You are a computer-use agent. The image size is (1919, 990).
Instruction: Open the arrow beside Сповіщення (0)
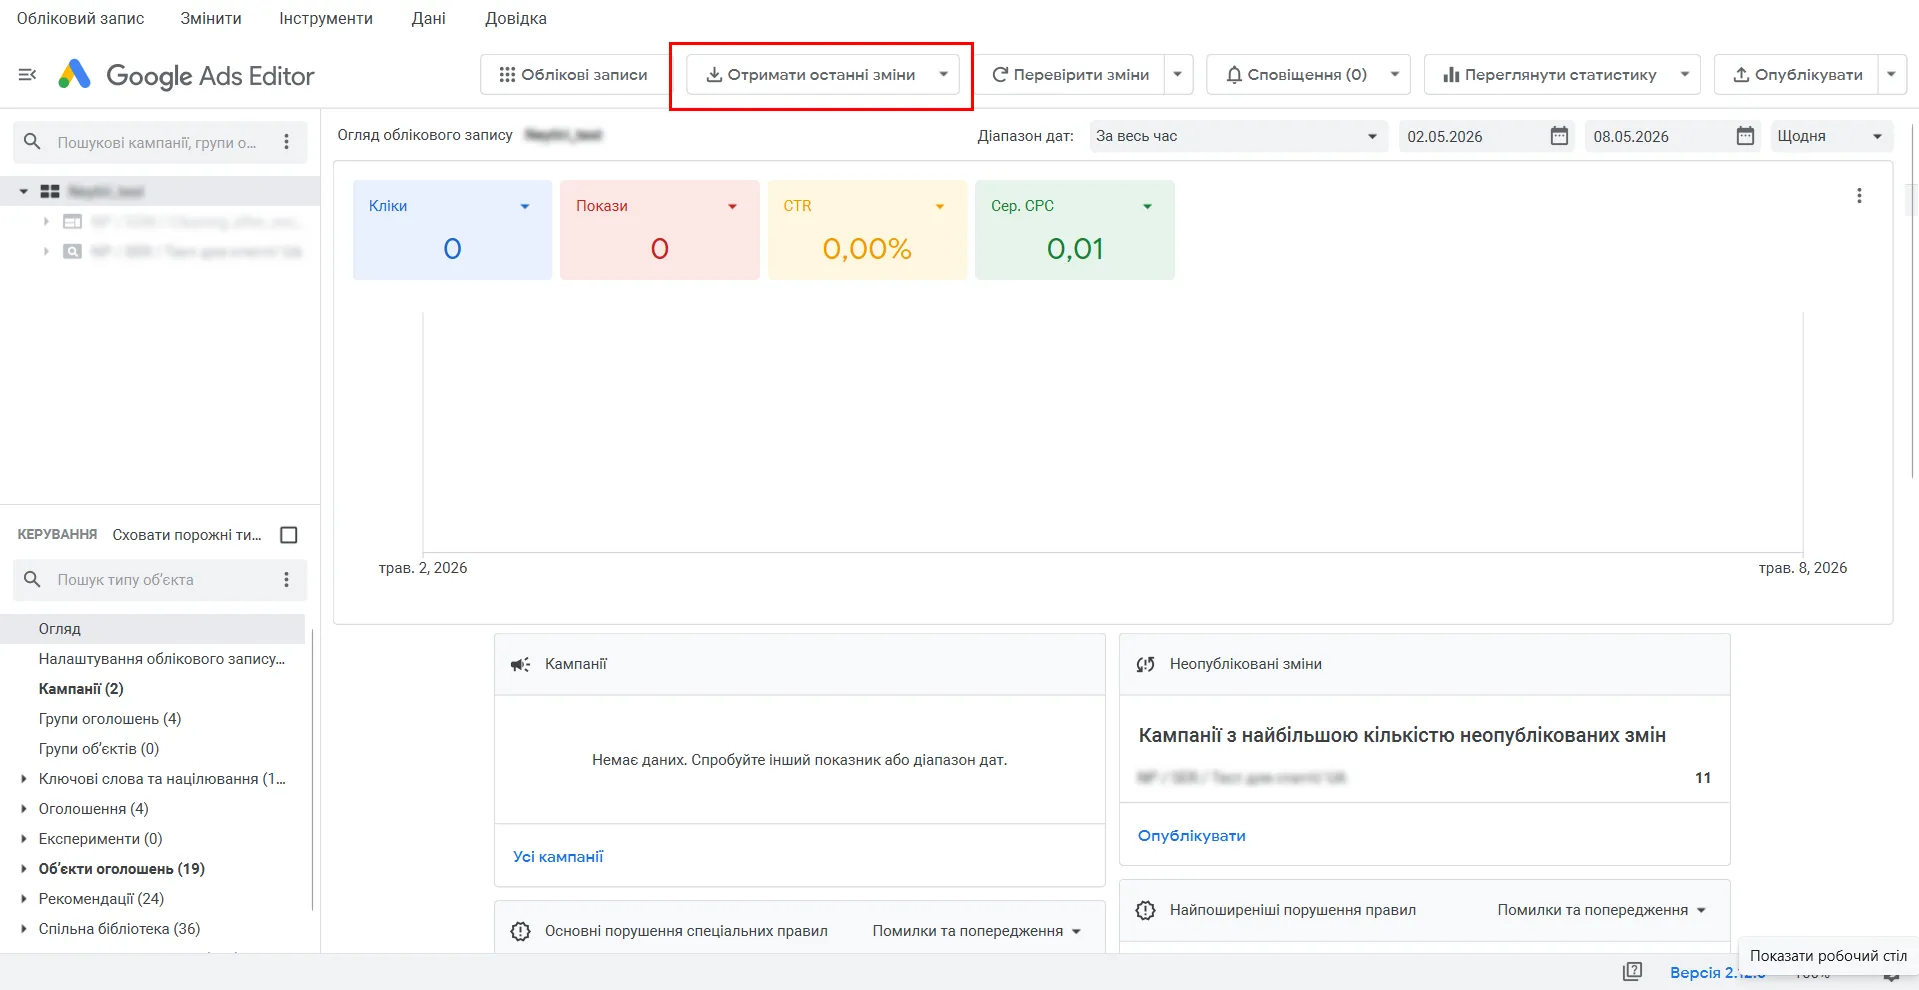point(1395,75)
